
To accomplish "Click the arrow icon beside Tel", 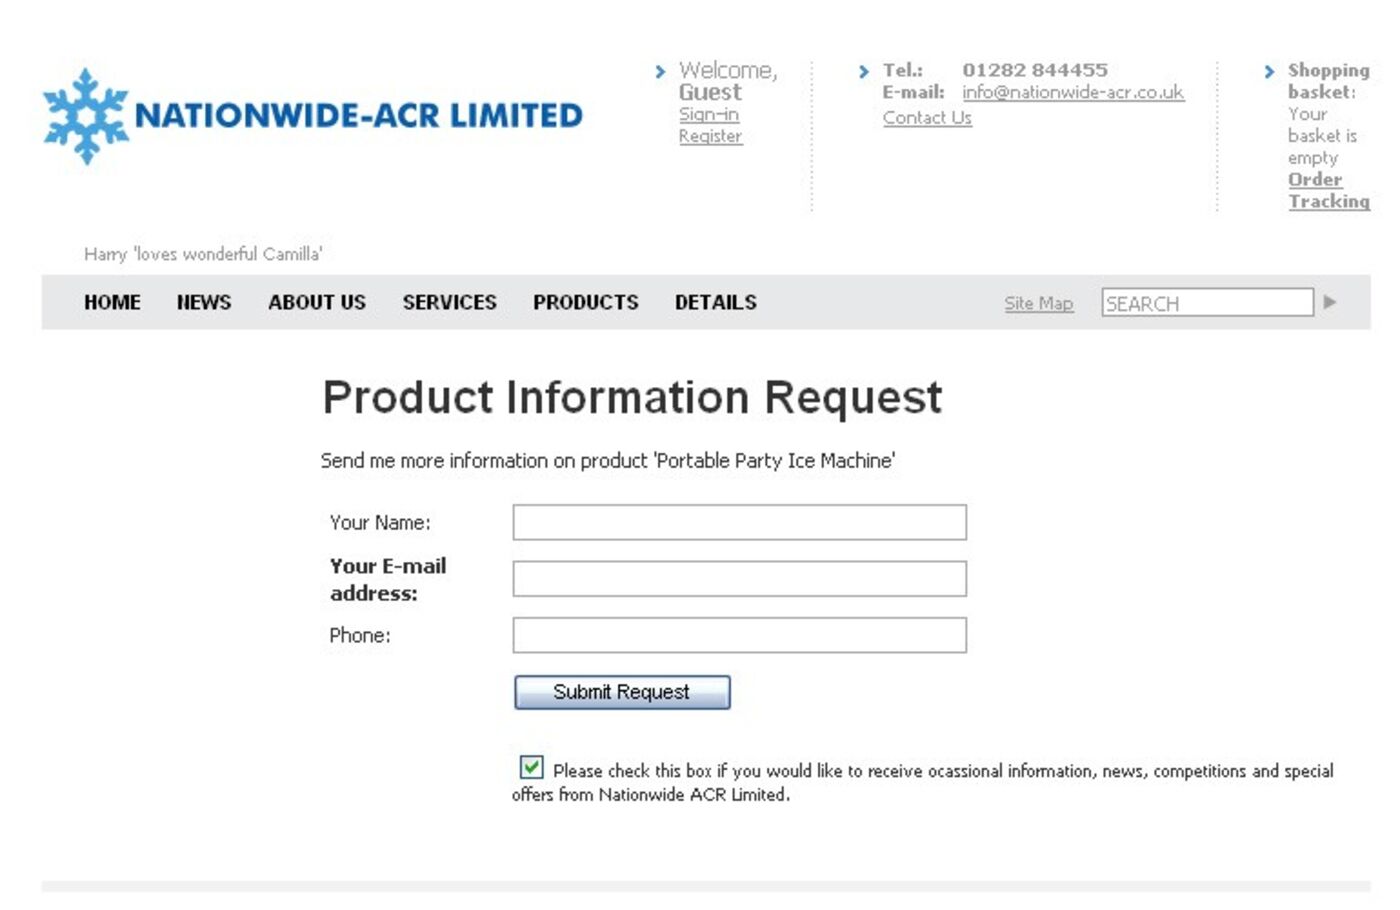I will click(x=864, y=72).
